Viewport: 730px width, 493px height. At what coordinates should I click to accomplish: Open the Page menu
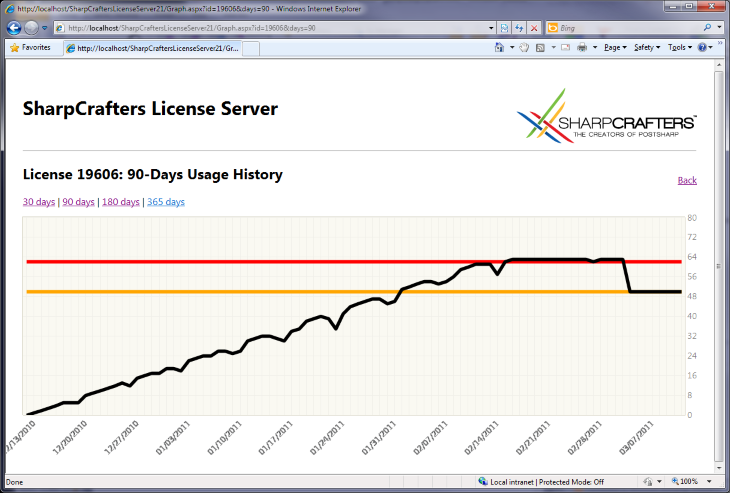coord(615,47)
